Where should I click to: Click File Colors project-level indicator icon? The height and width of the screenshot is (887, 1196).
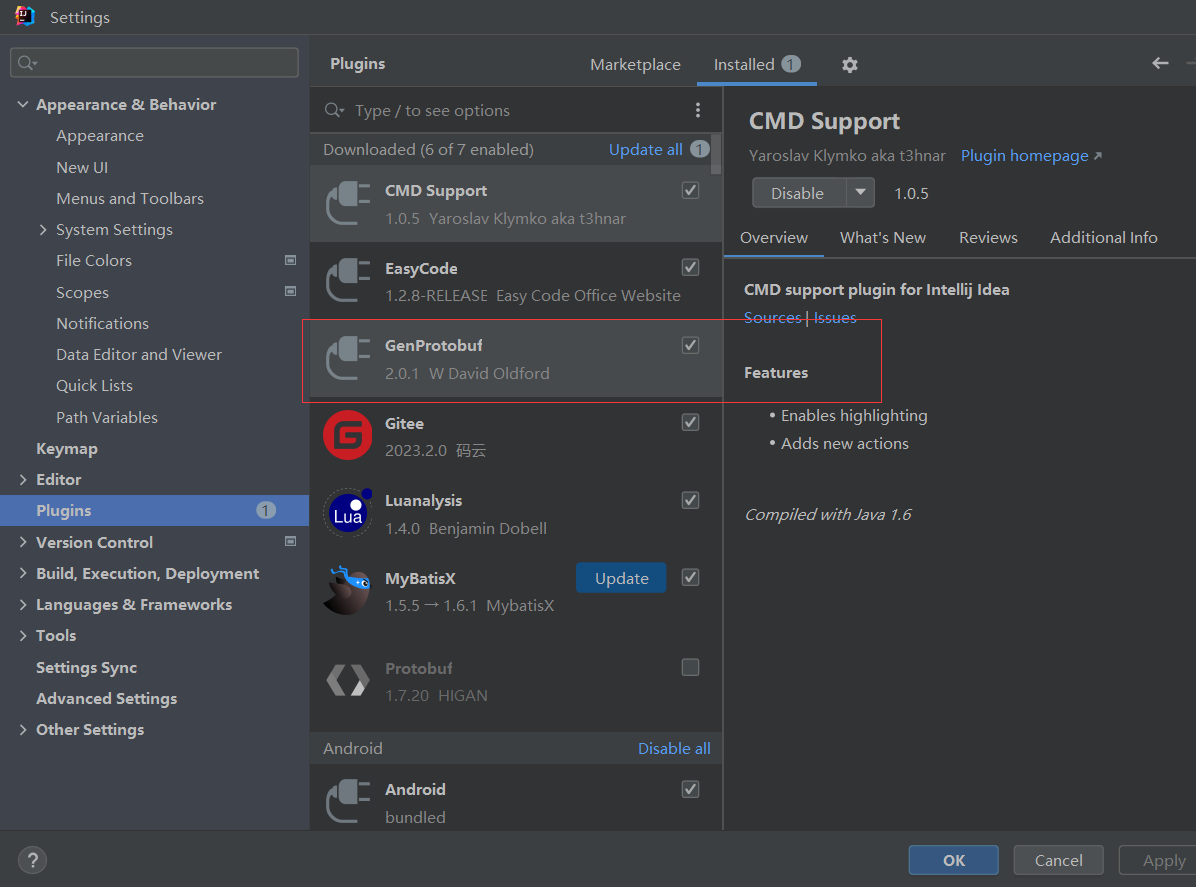[x=291, y=261]
